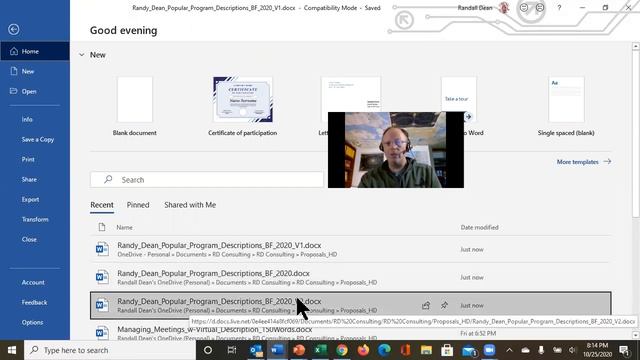The height and width of the screenshot is (360, 640).
Task: Open Chrome from the taskbar
Action: 342,350
